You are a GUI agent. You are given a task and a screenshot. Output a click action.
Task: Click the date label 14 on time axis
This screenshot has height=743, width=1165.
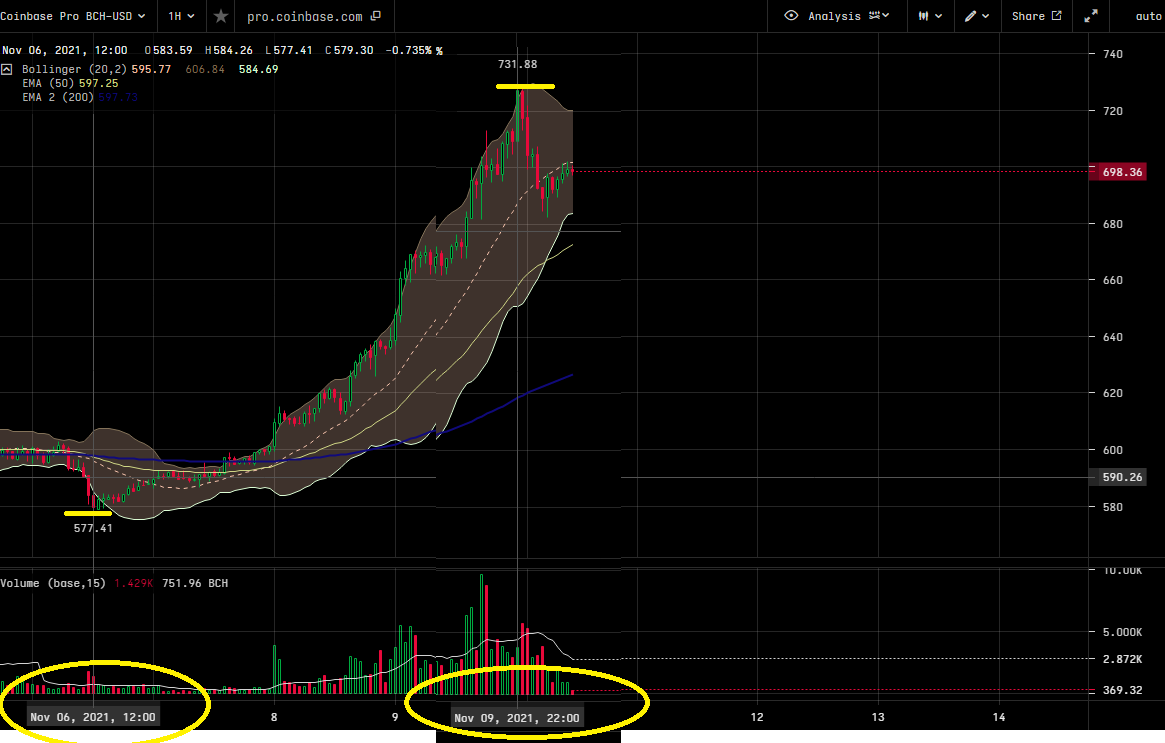click(999, 717)
